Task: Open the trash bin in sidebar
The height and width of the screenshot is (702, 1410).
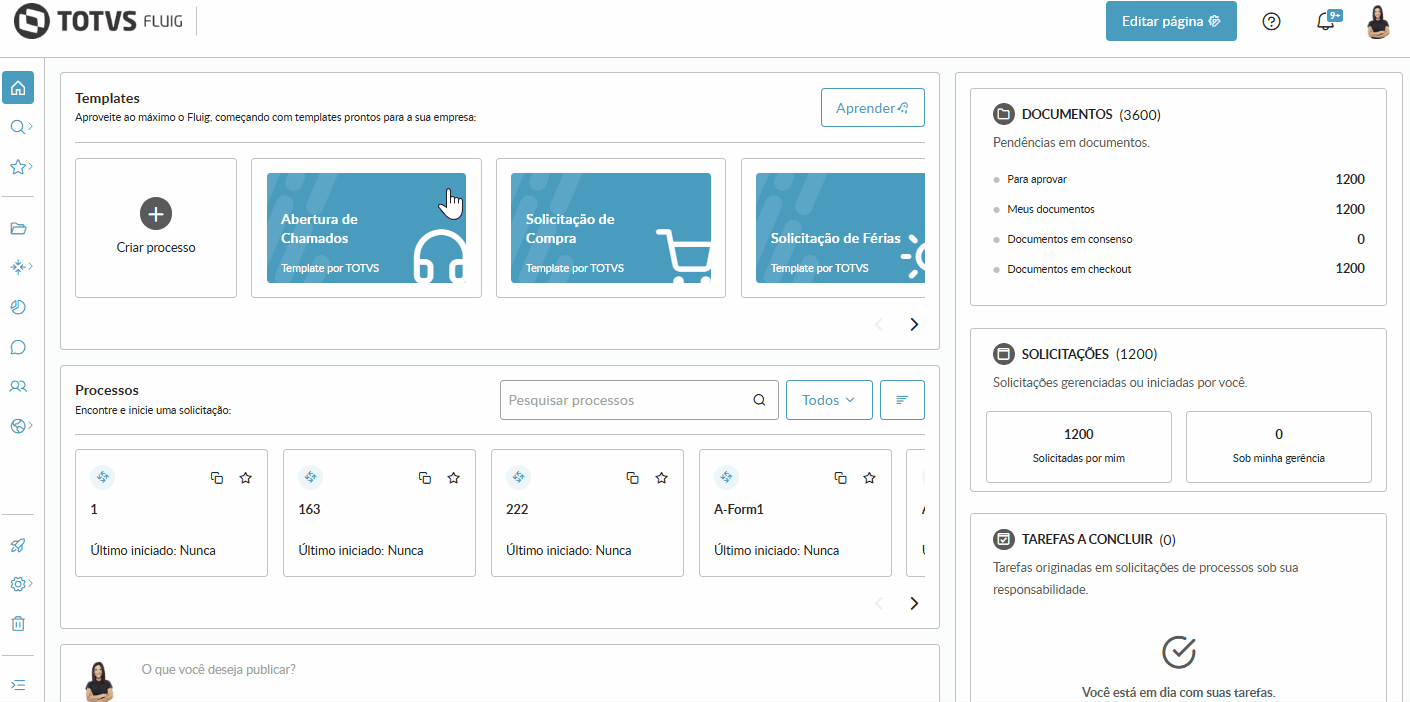Action: click(18, 623)
